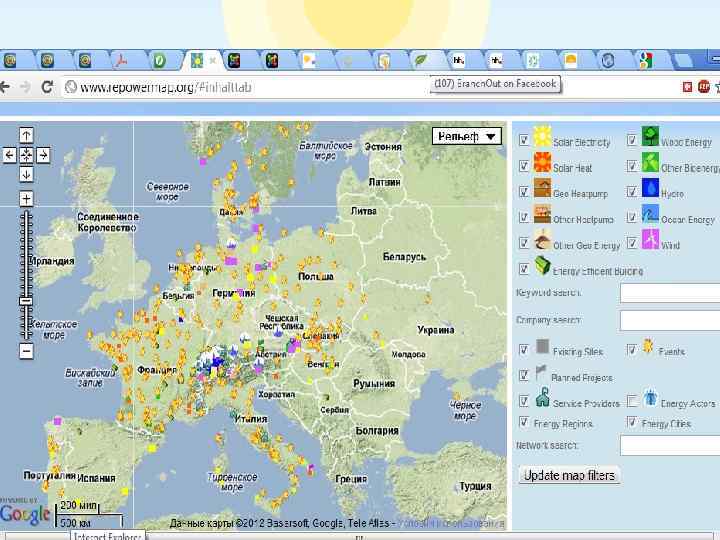This screenshot has width=720, height=540.
Task: Focus the Keyword search field
Action: pos(669,293)
